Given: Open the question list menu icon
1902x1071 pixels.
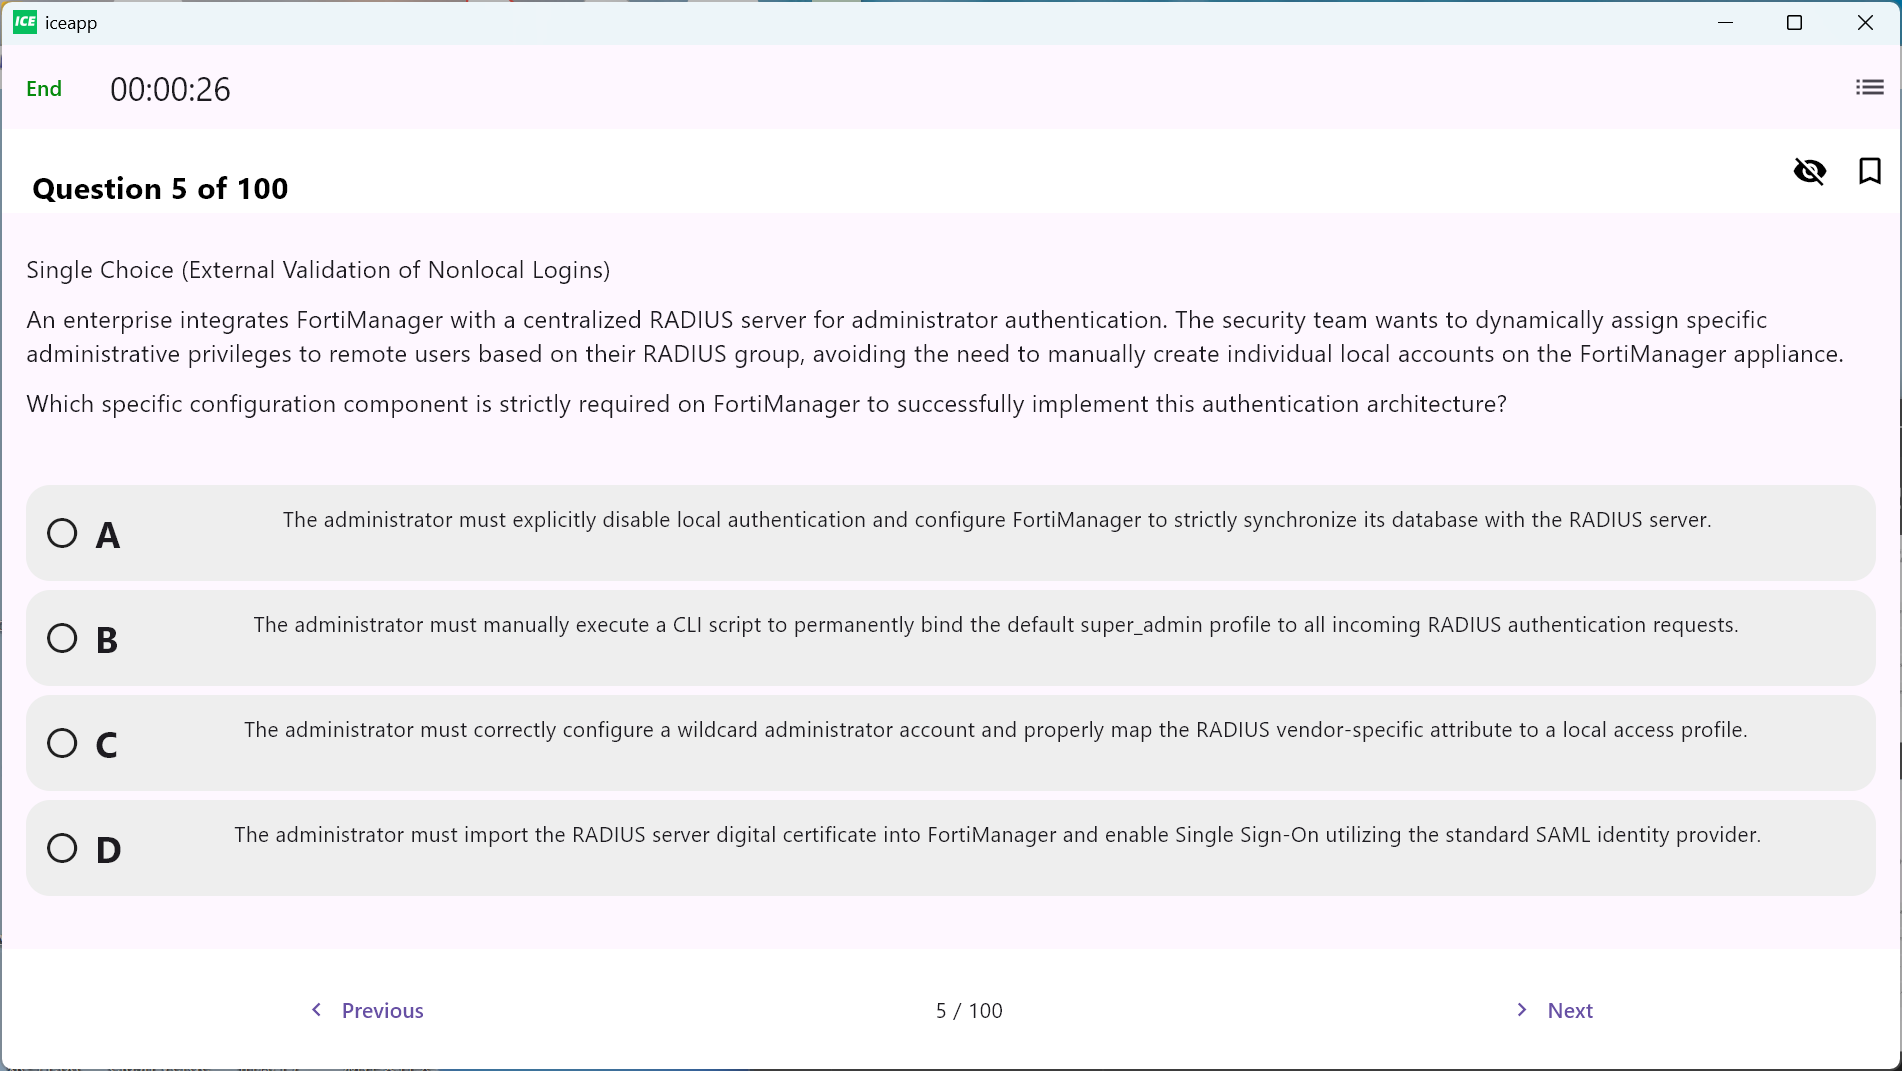Looking at the screenshot, I should click(x=1869, y=88).
